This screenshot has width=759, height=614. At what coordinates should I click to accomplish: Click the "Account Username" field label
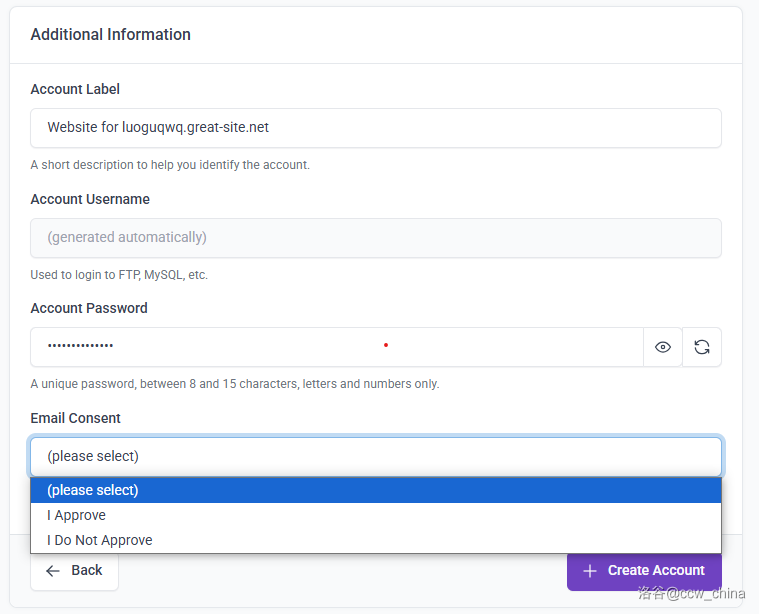pyautogui.click(x=90, y=199)
